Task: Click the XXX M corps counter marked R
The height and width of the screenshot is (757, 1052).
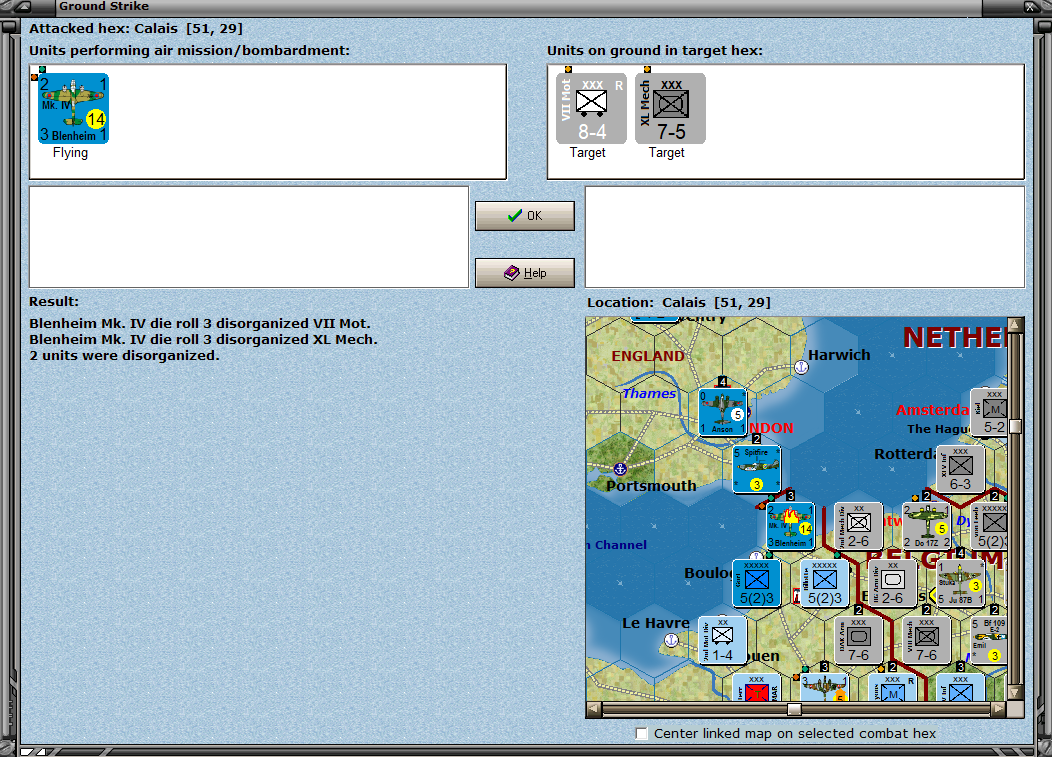Action: click(892, 688)
